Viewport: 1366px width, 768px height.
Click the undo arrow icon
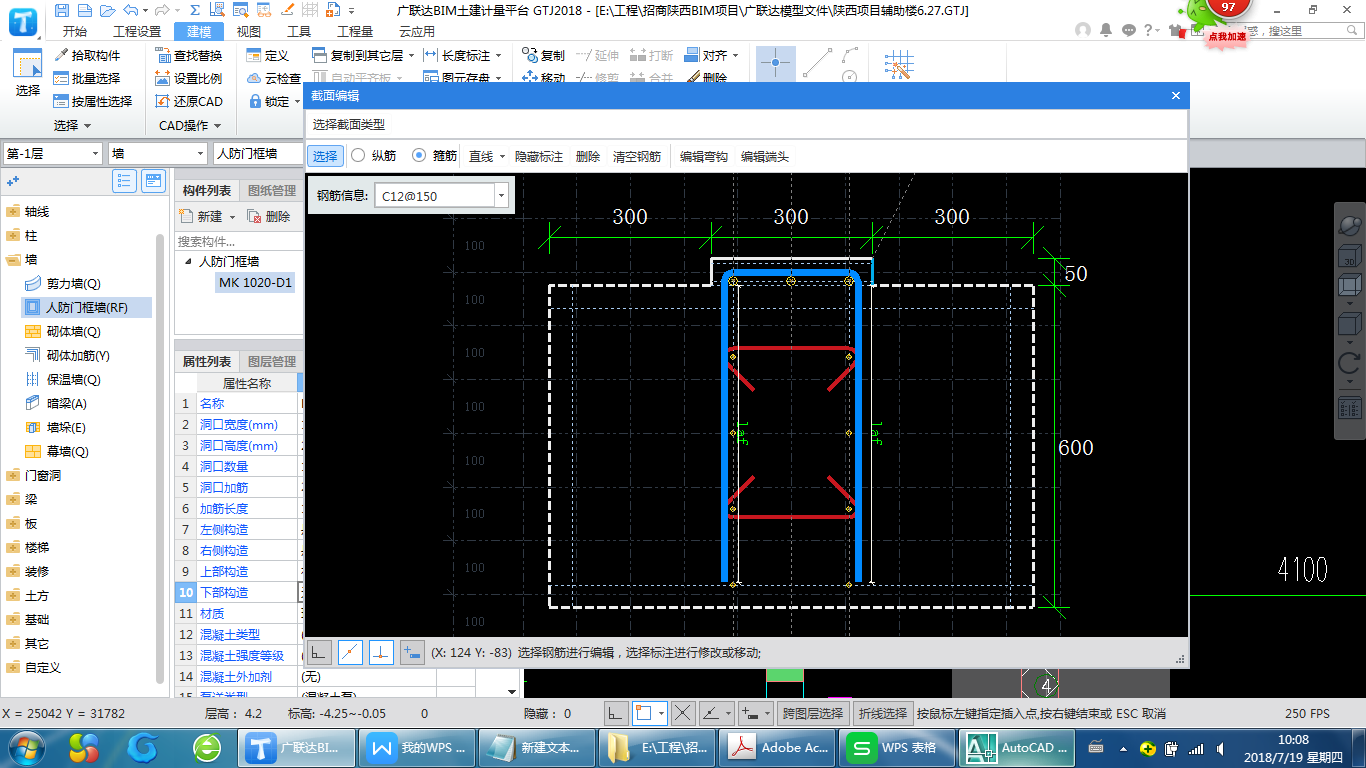131,11
